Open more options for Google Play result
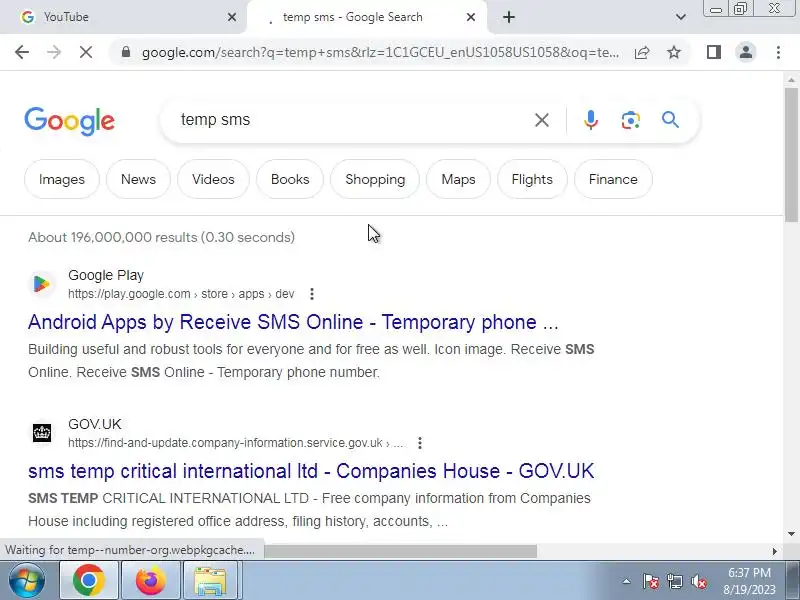This screenshot has width=800, height=600. tap(312, 294)
